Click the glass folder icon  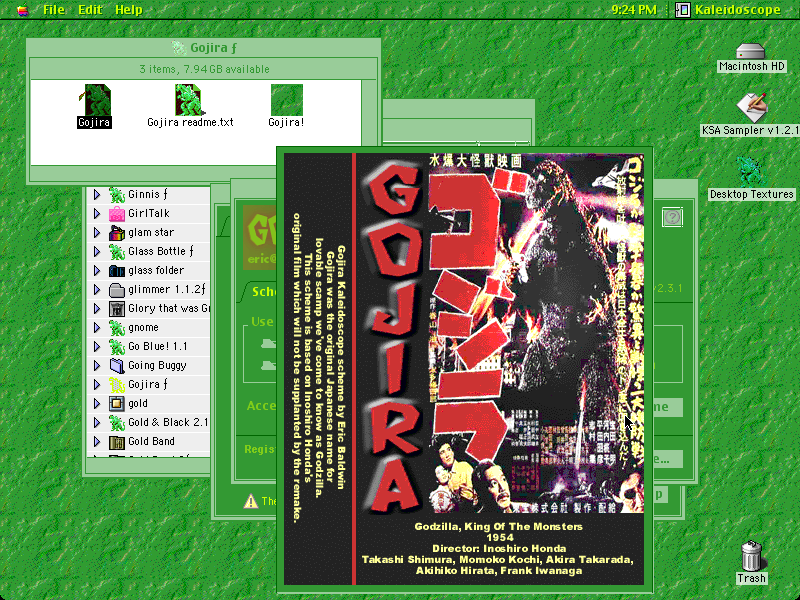click(117, 270)
